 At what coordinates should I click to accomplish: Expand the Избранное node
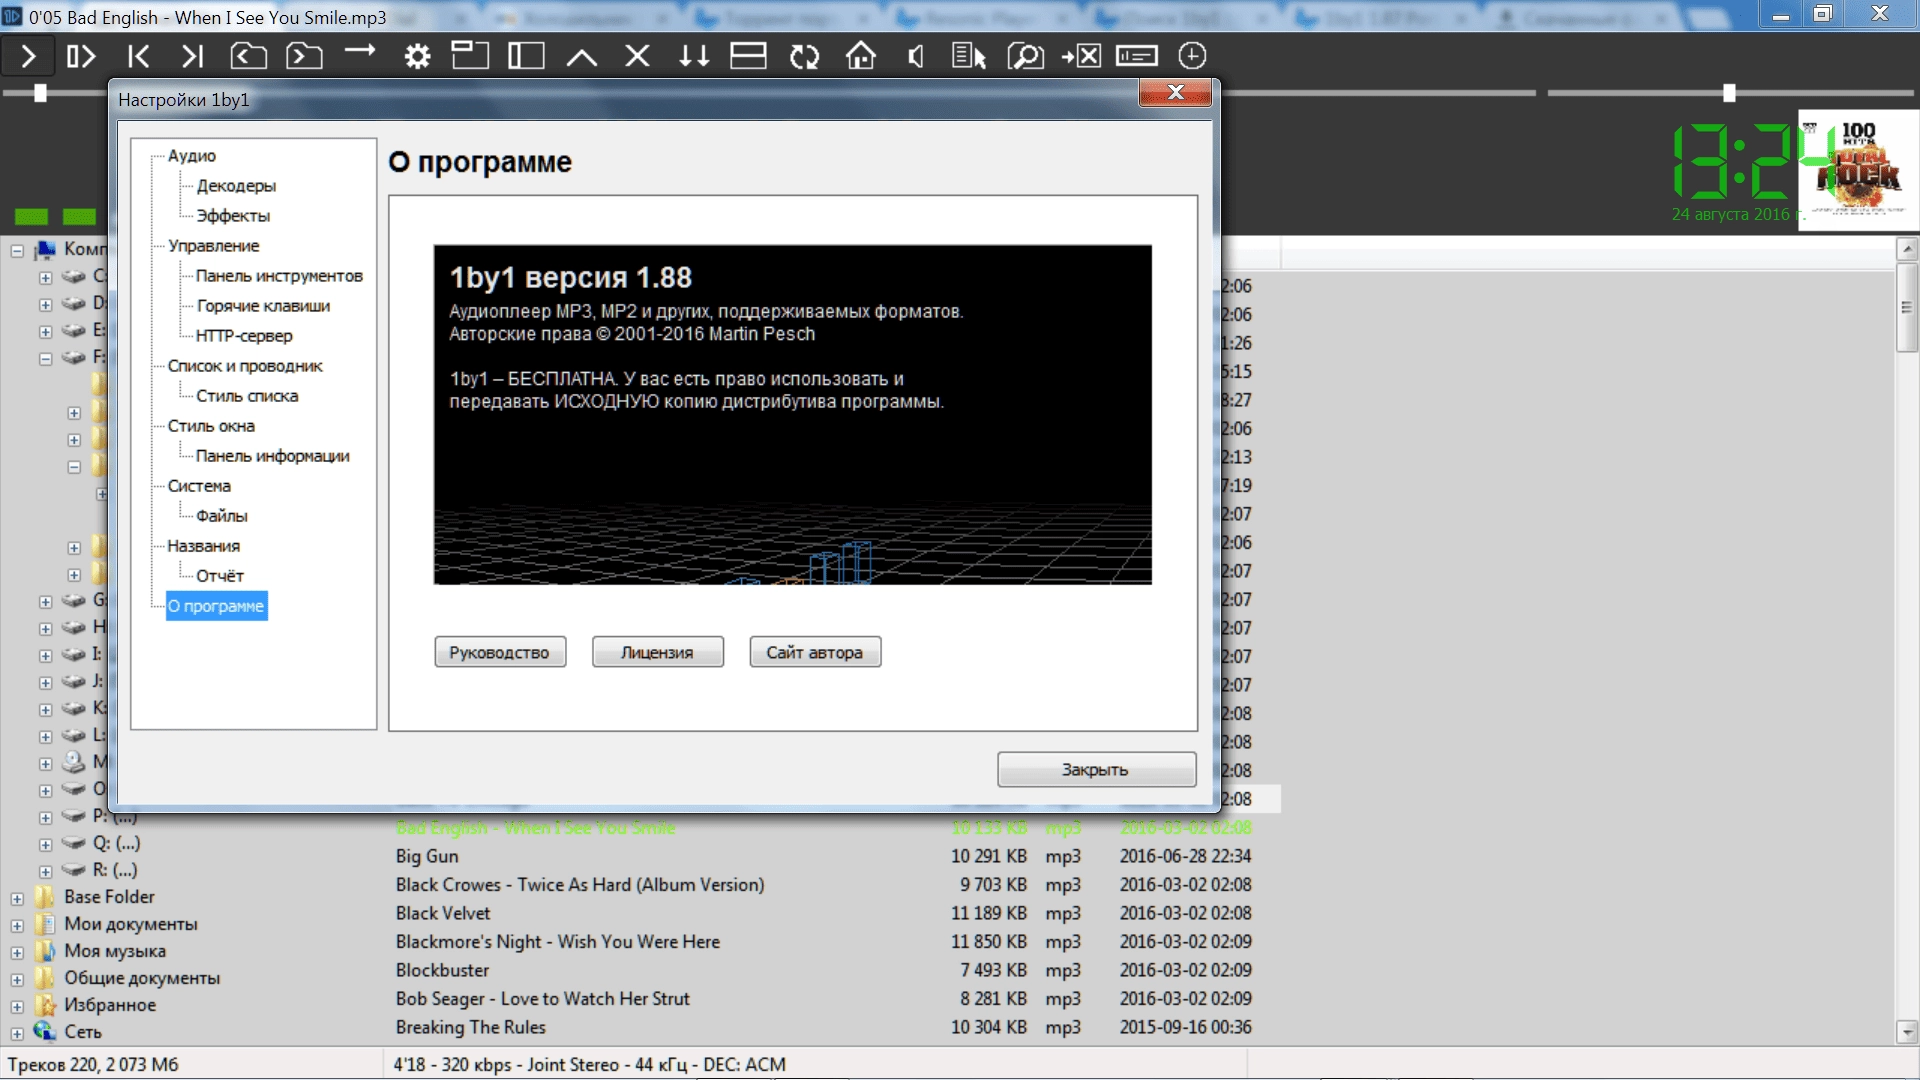17,1007
